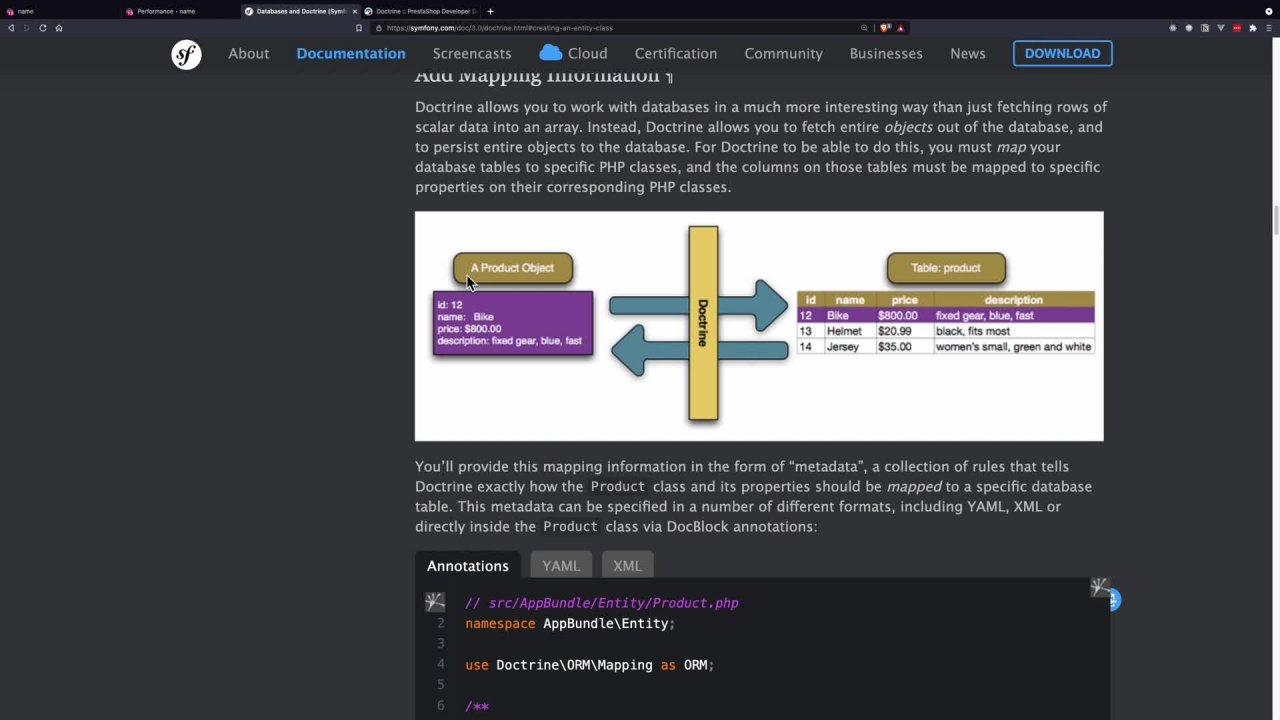The height and width of the screenshot is (720, 1280).
Task: Open the Community nav link
Action: (x=783, y=54)
